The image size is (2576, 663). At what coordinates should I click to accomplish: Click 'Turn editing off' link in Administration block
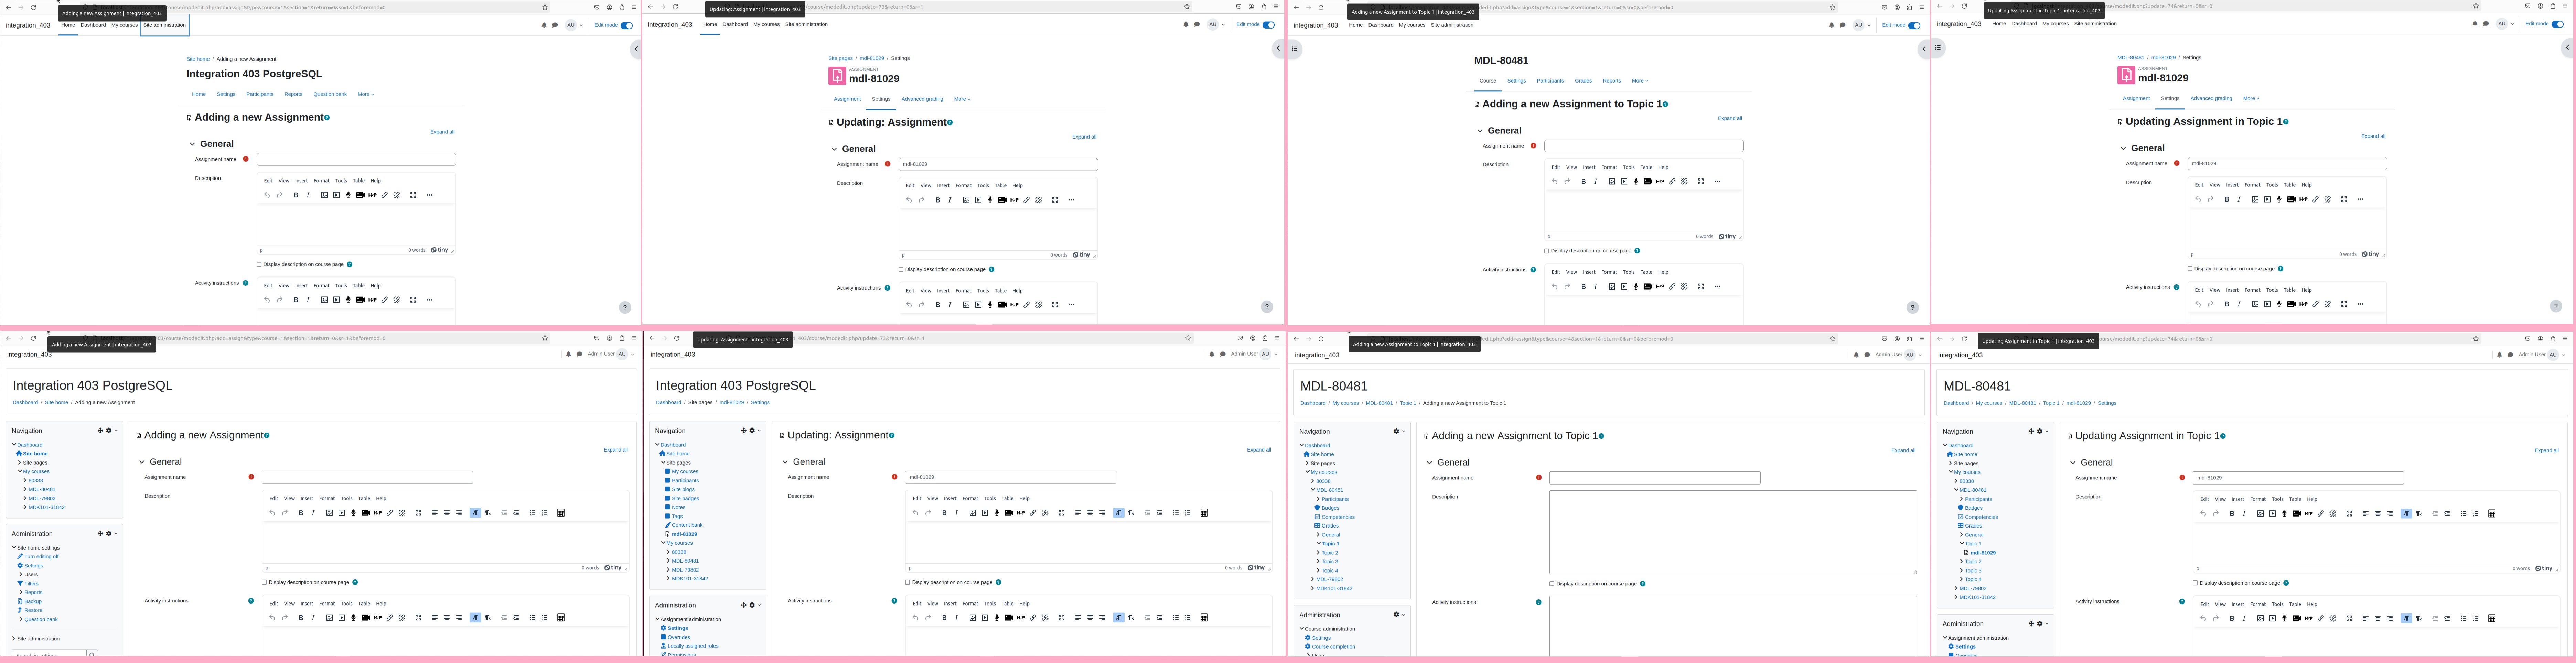41,557
